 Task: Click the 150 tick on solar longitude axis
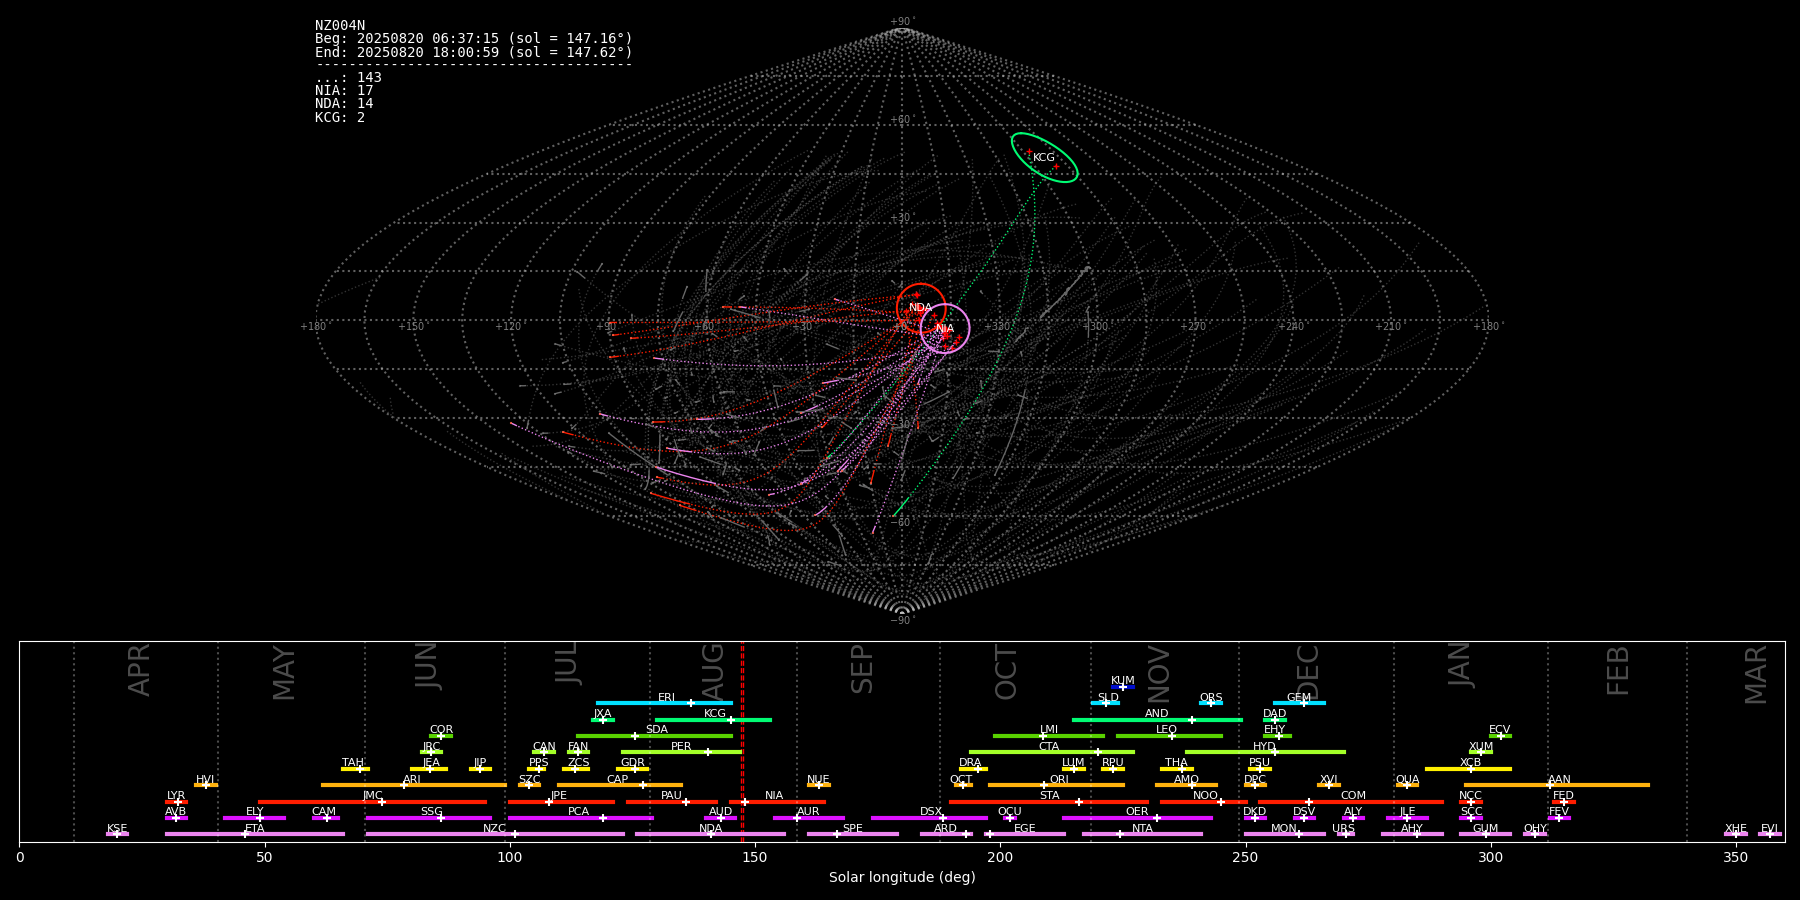click(x=755, y=857)
